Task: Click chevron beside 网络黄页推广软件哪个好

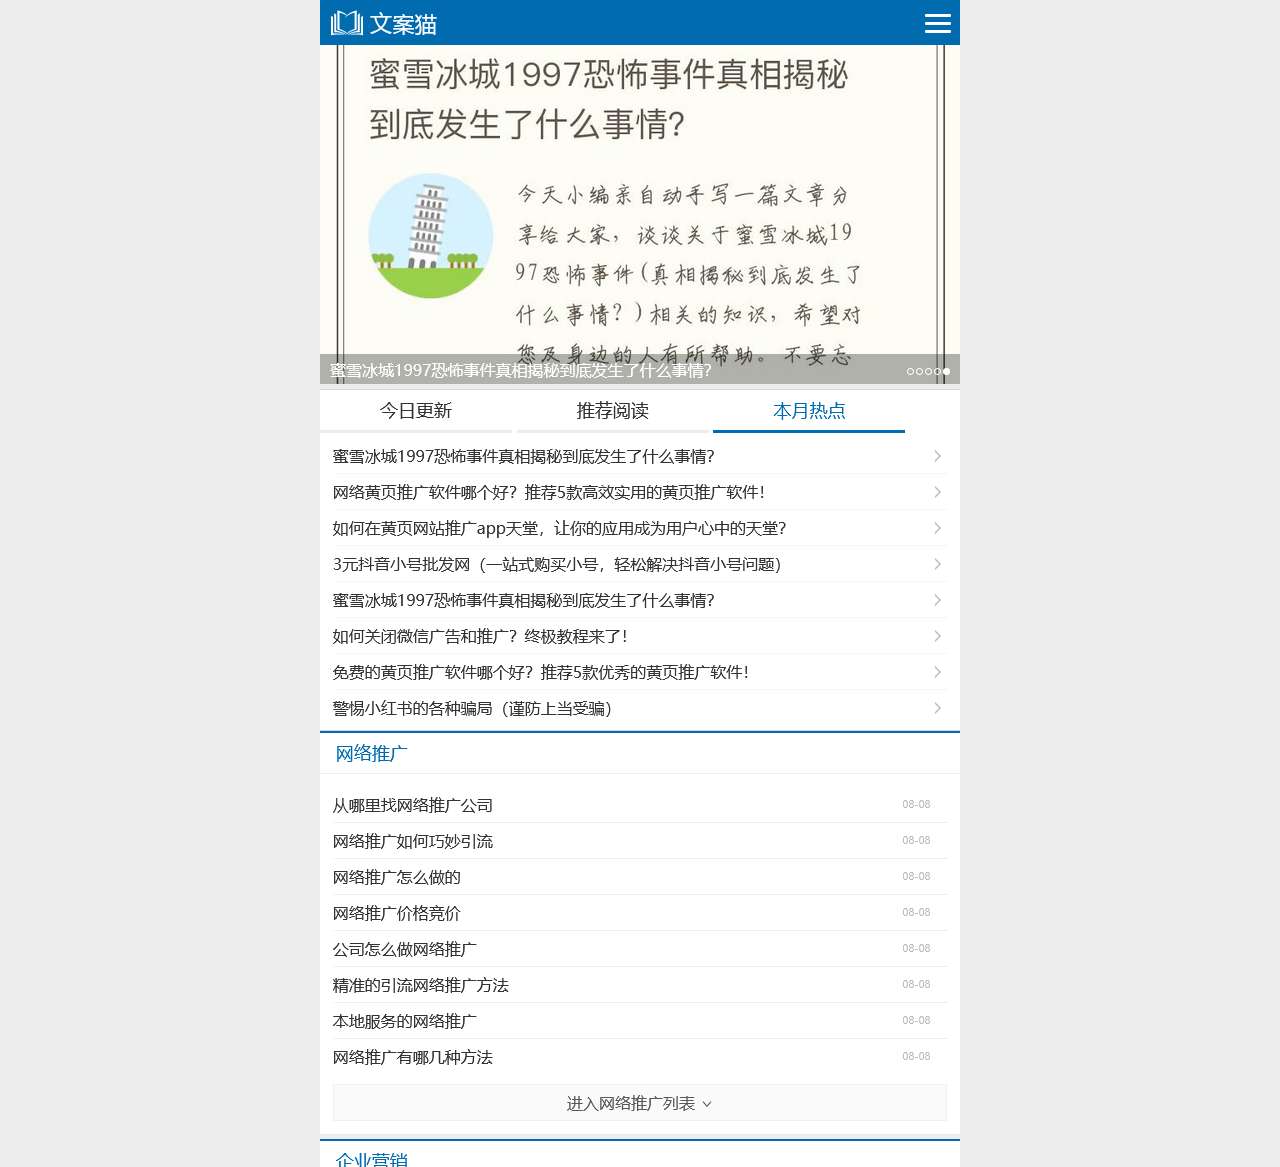Action: 937,492
